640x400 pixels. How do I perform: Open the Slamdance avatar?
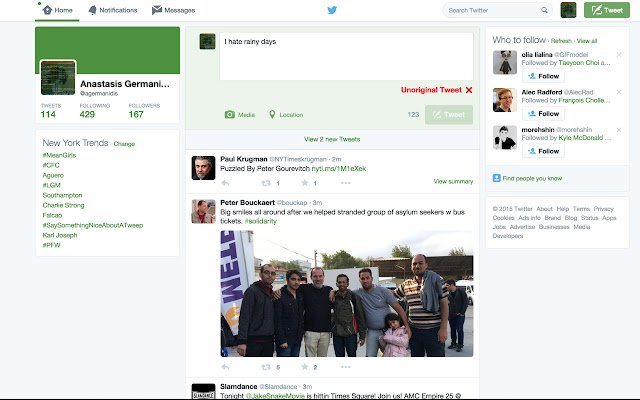(x=203, y=391)
